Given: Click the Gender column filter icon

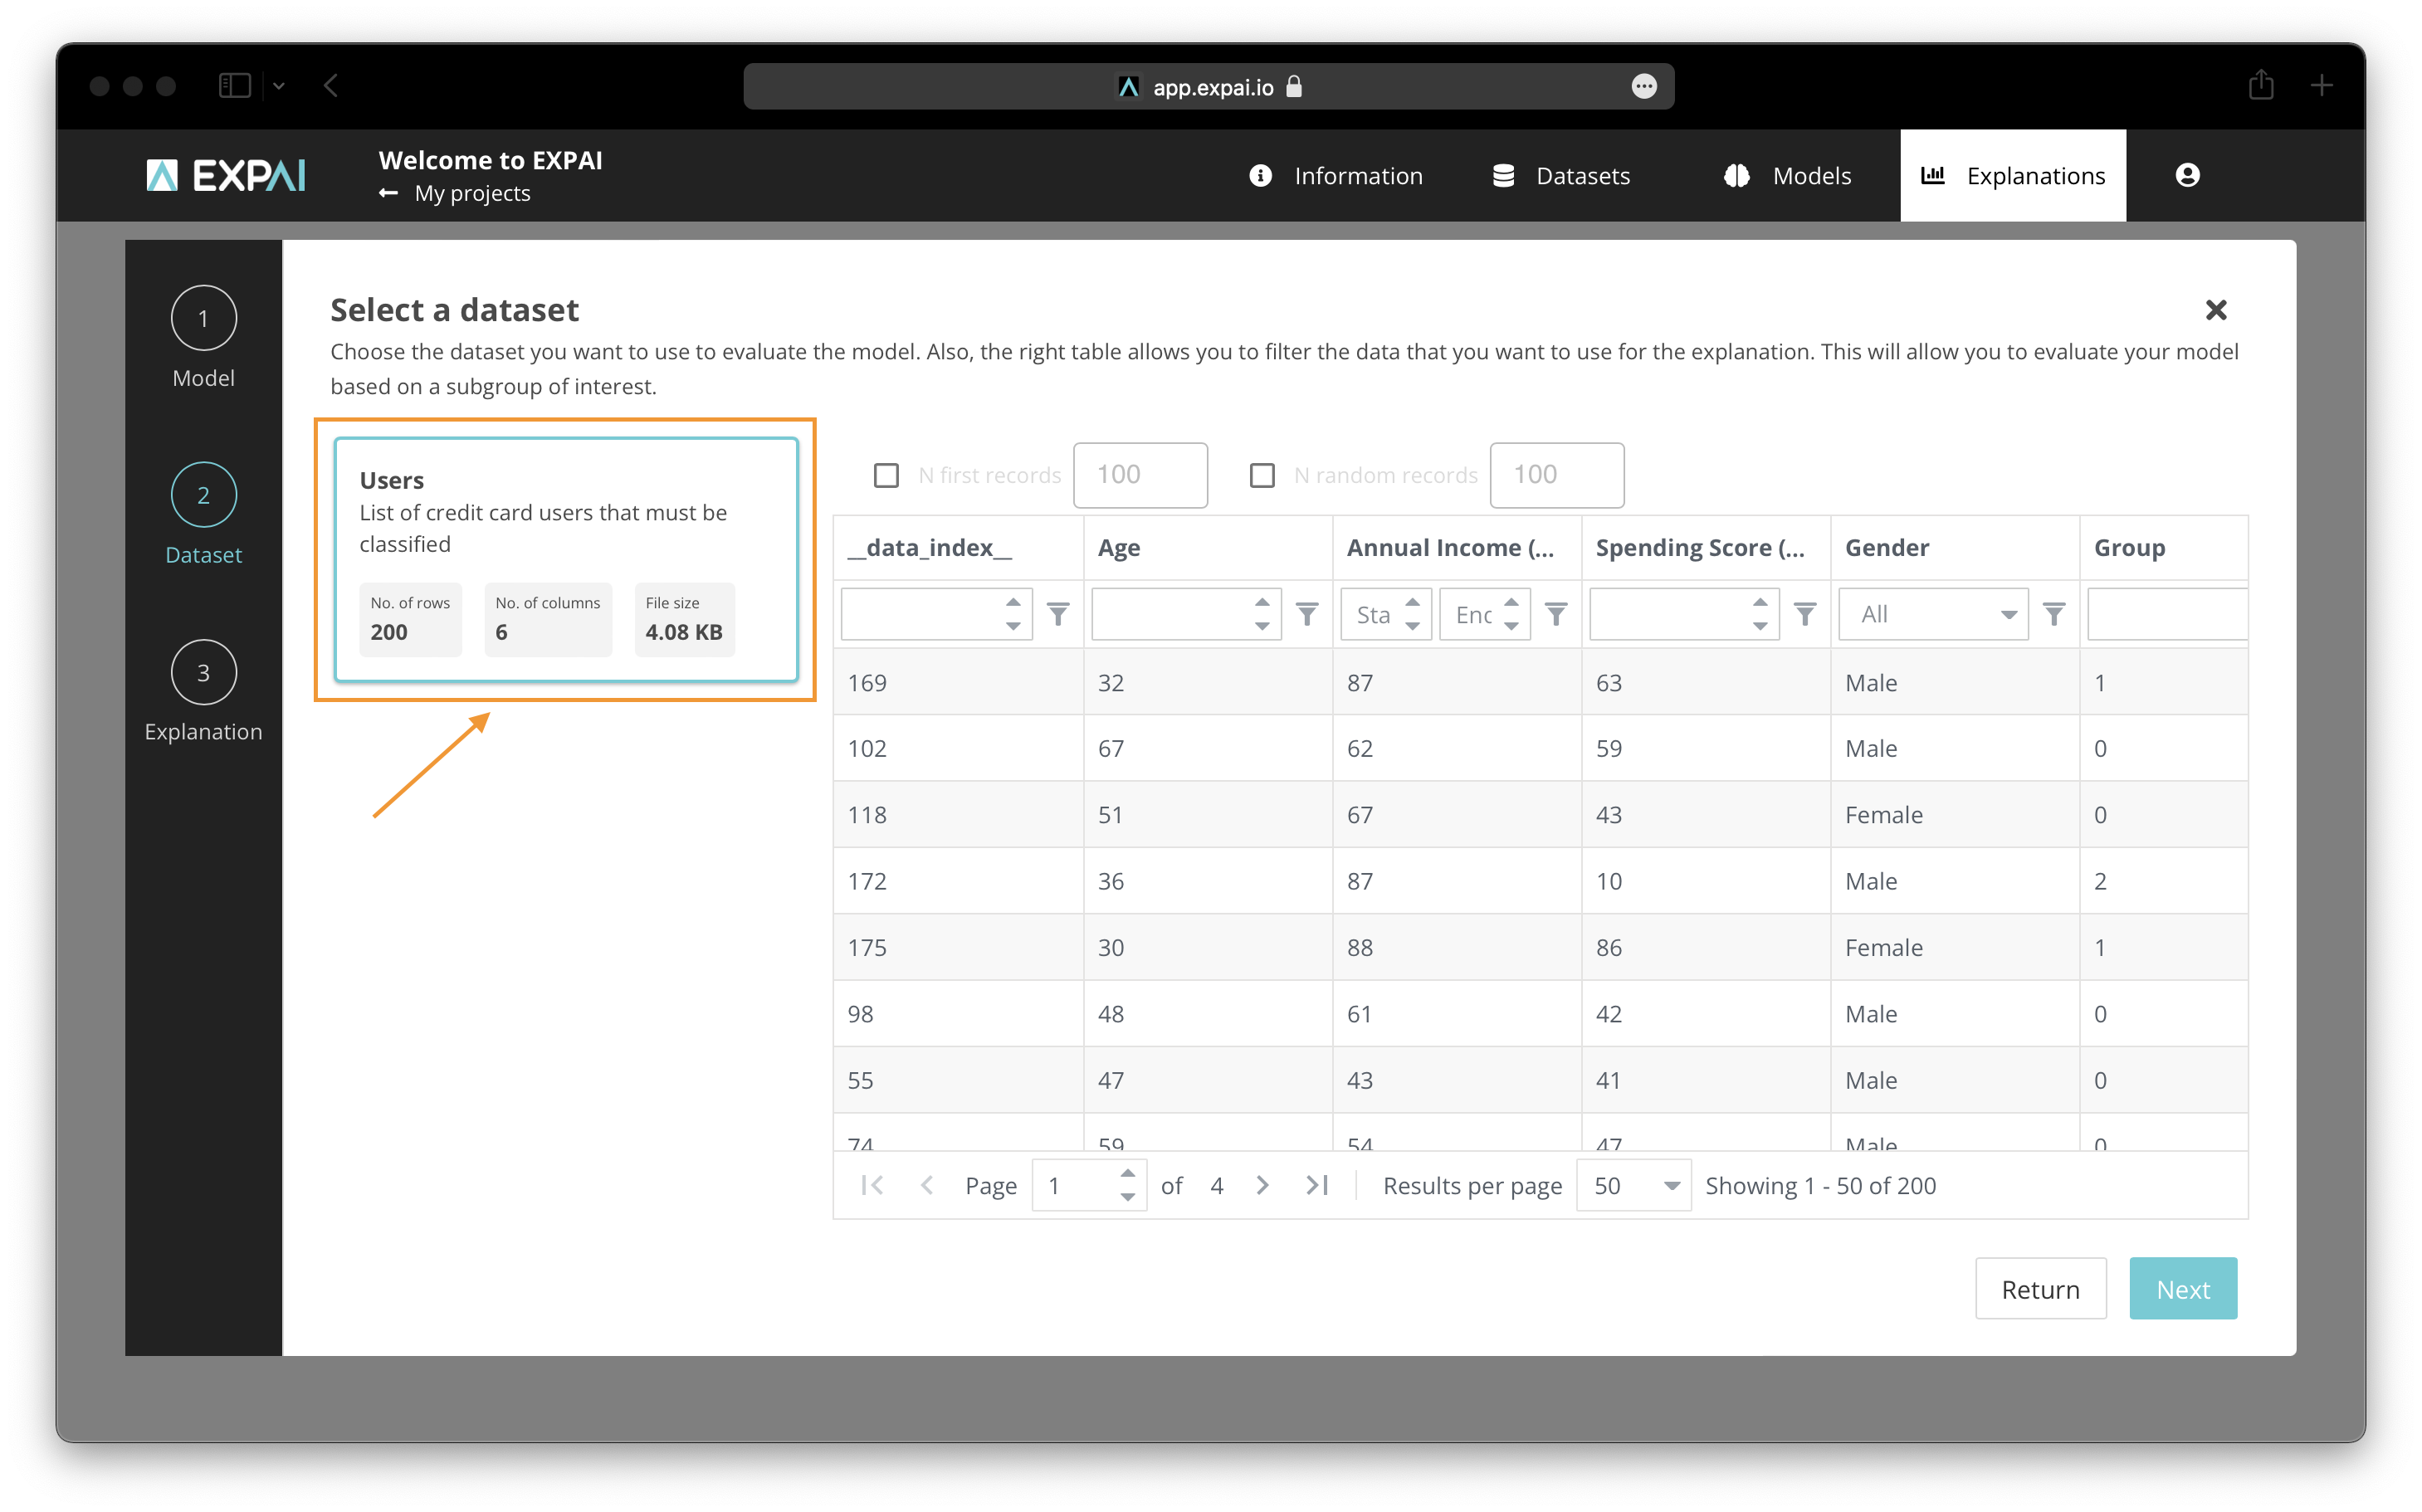Looking at the screenshot, I should [x=2053, y=614].
